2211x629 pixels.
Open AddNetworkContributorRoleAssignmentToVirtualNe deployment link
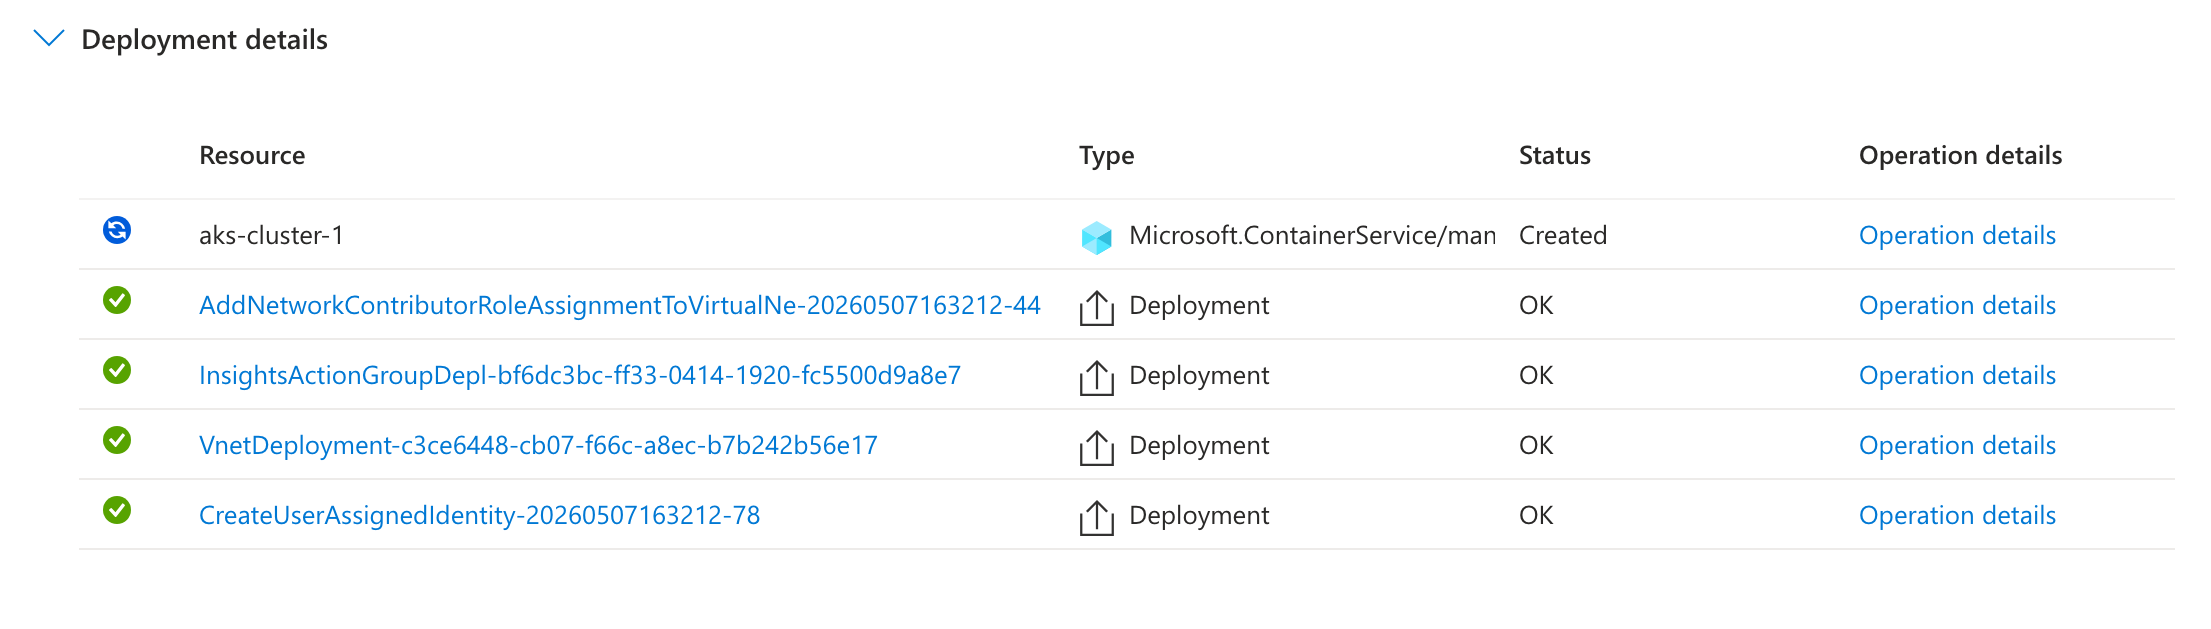620,305
